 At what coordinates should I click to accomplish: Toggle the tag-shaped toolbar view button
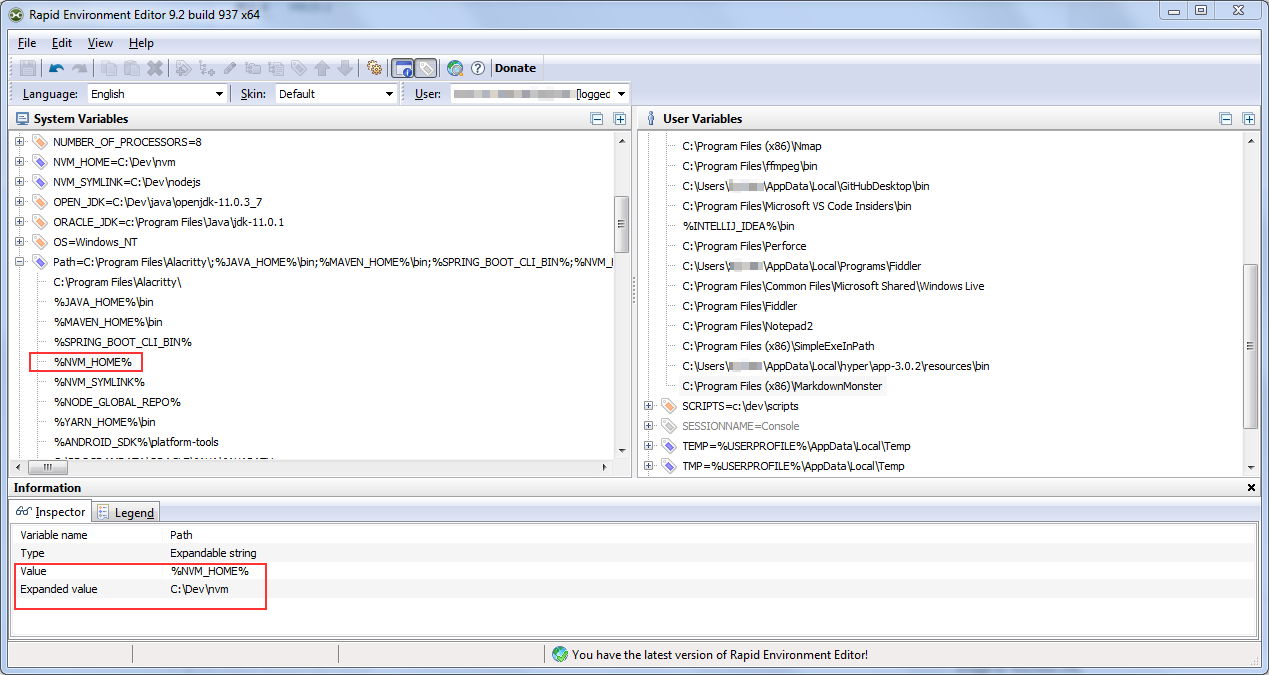426,68
